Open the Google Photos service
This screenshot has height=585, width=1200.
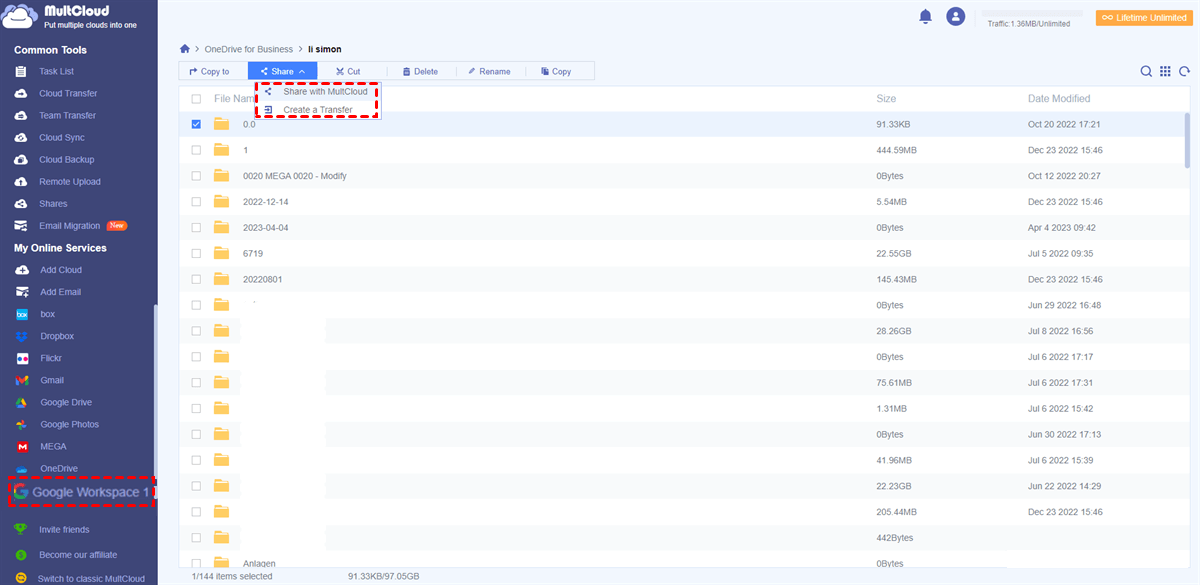70,424
